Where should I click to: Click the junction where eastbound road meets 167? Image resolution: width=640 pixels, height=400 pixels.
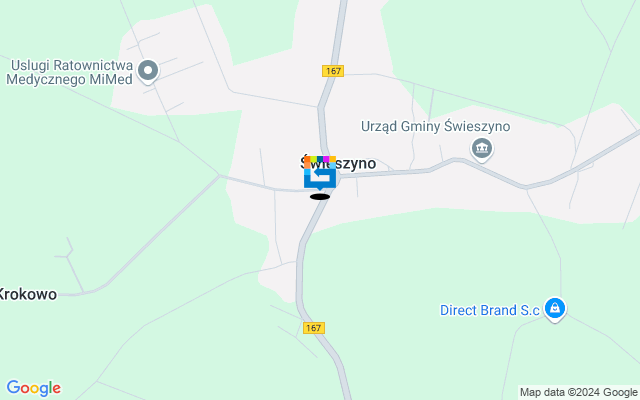coord(338,177)
